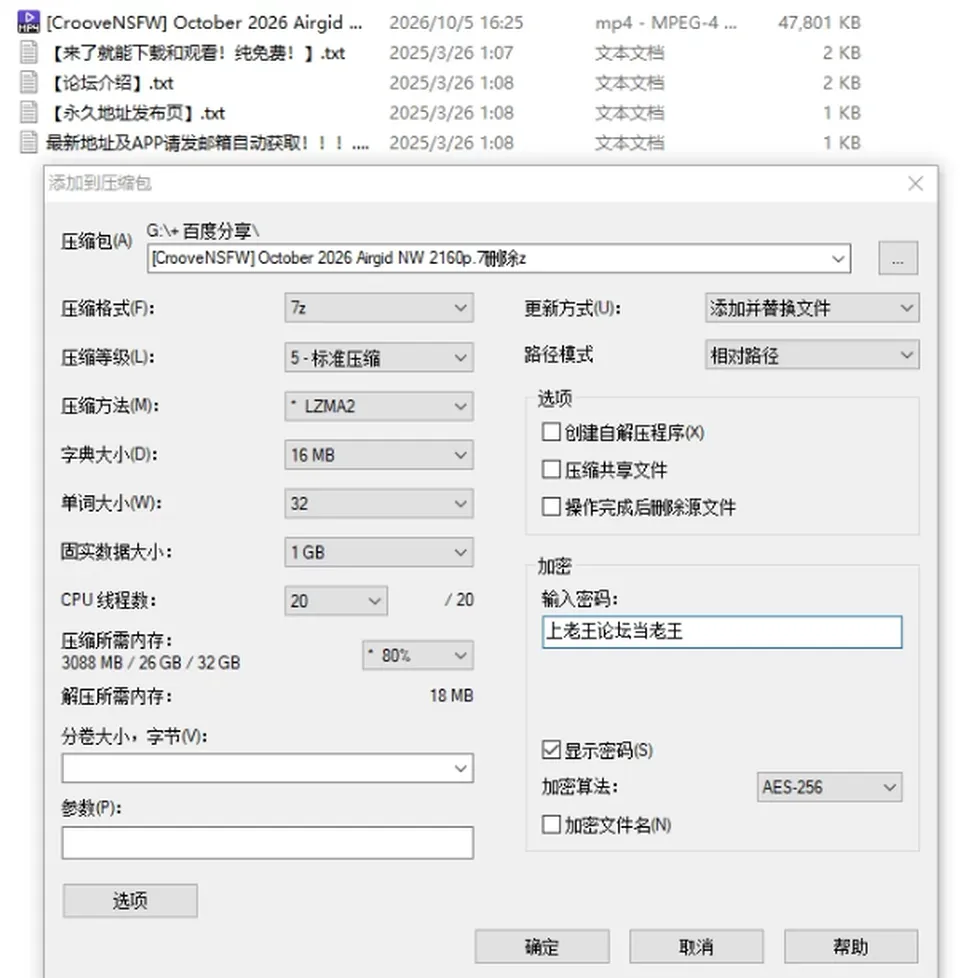Enable 创建自解压程序 checkbox
960x978 pixels.
click(551, 432)
